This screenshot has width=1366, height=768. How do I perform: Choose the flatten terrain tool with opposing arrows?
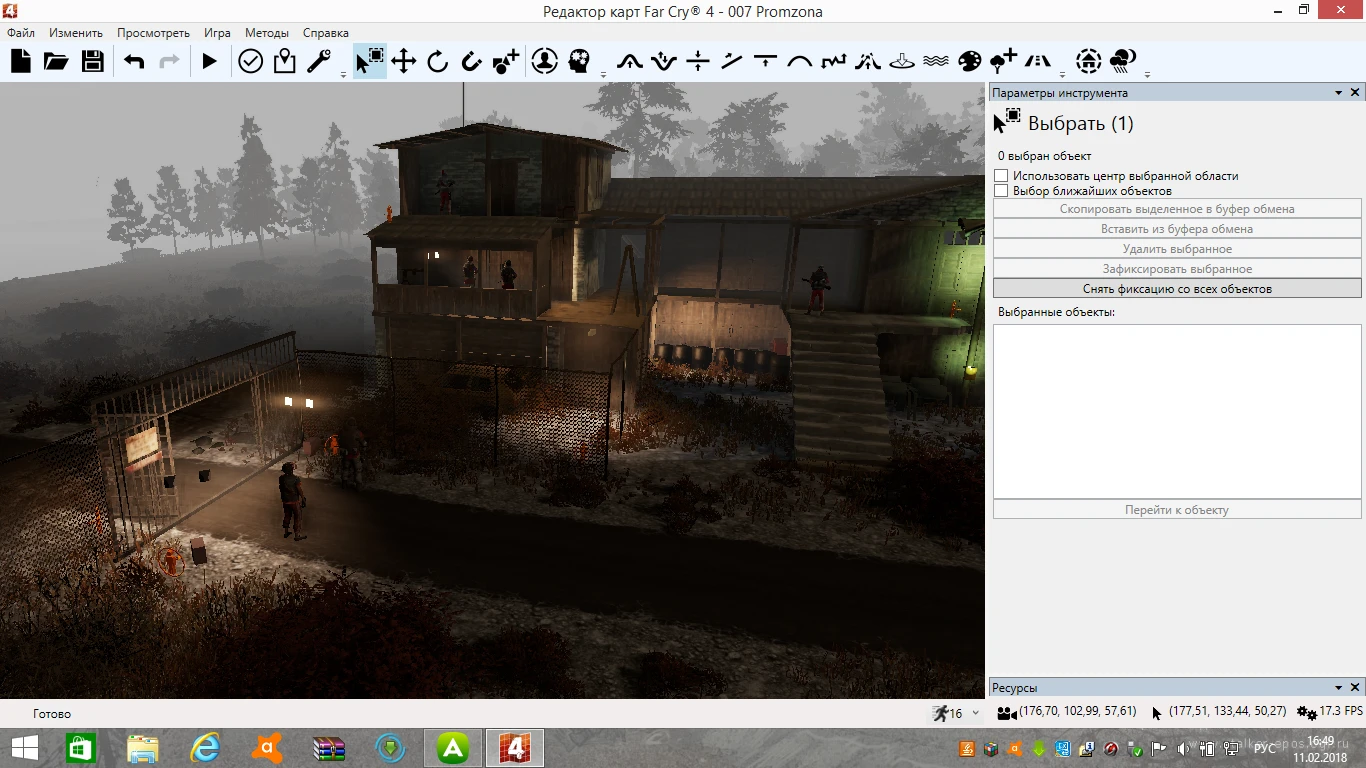698,62
